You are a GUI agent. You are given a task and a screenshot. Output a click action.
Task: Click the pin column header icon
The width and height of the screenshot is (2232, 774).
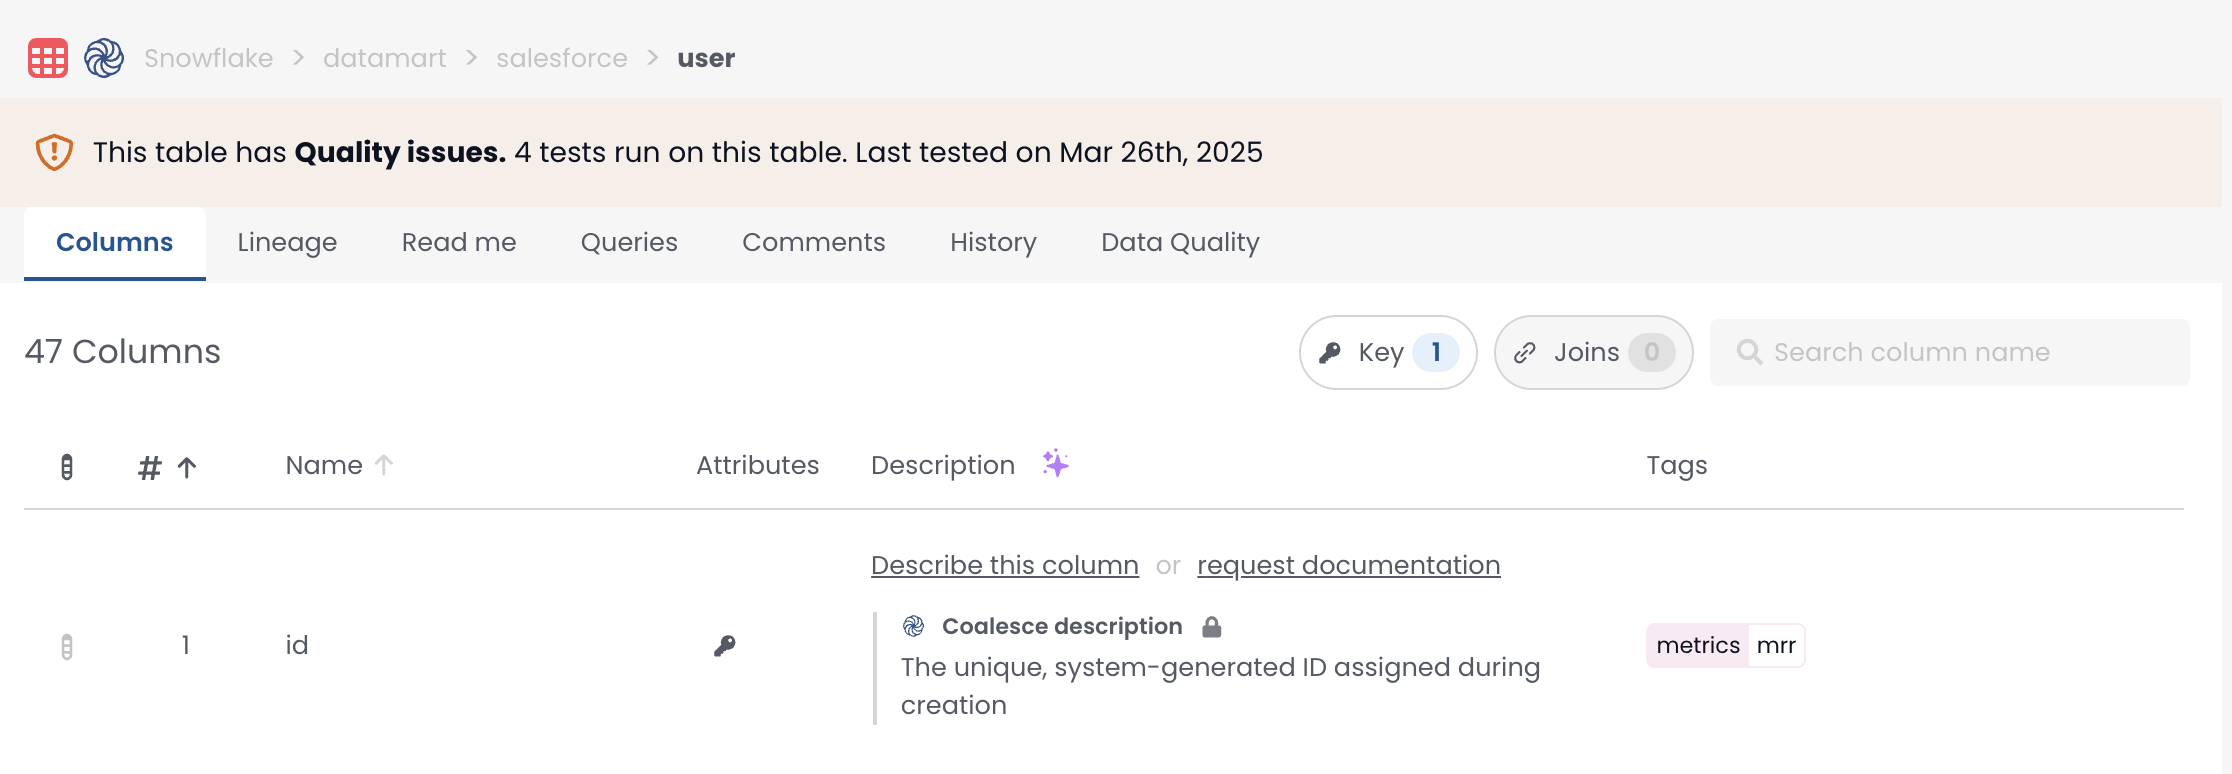coord(67,467)
